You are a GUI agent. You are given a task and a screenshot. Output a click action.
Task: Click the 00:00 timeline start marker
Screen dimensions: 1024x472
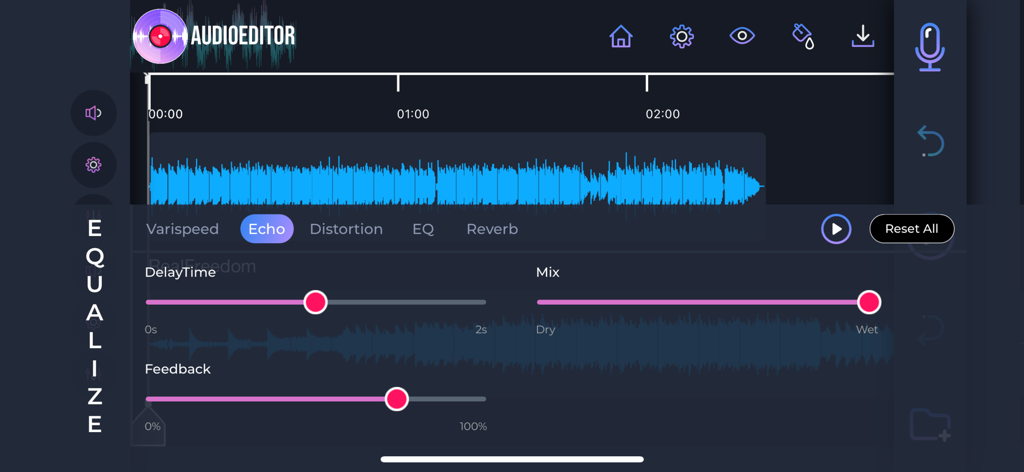pyautogui.click(x=165, y=114)
